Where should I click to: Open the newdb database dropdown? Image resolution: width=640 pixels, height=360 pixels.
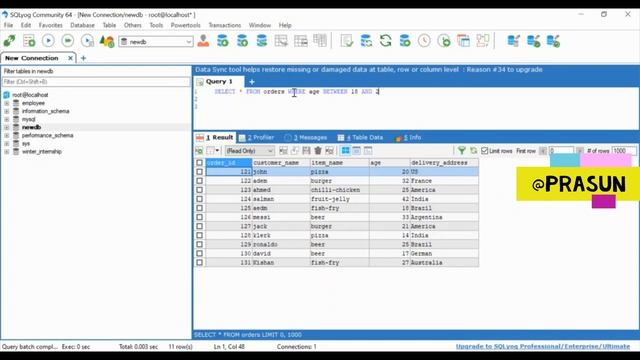click(188, 42)
